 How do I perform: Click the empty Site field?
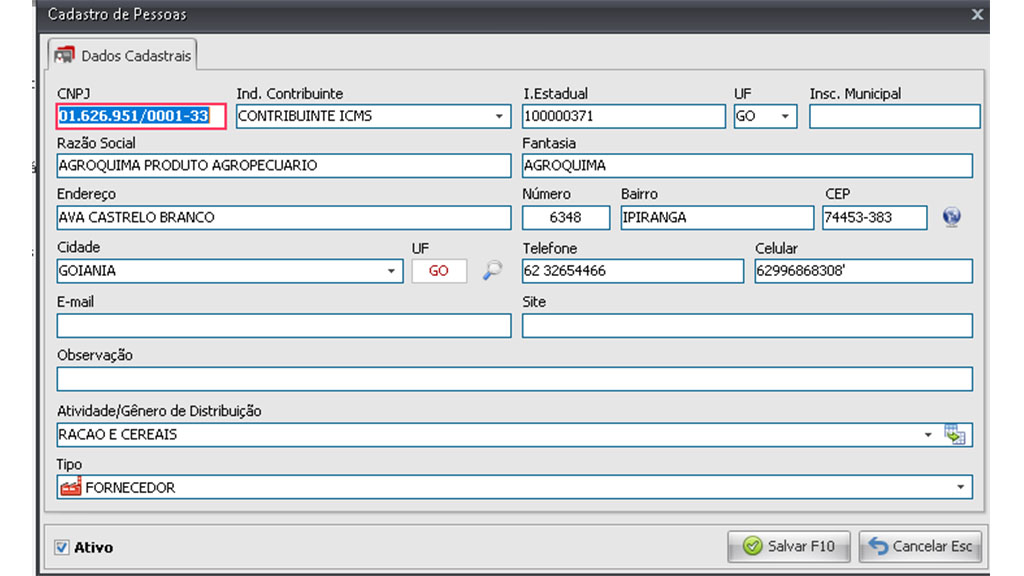[x=747, y=325]
